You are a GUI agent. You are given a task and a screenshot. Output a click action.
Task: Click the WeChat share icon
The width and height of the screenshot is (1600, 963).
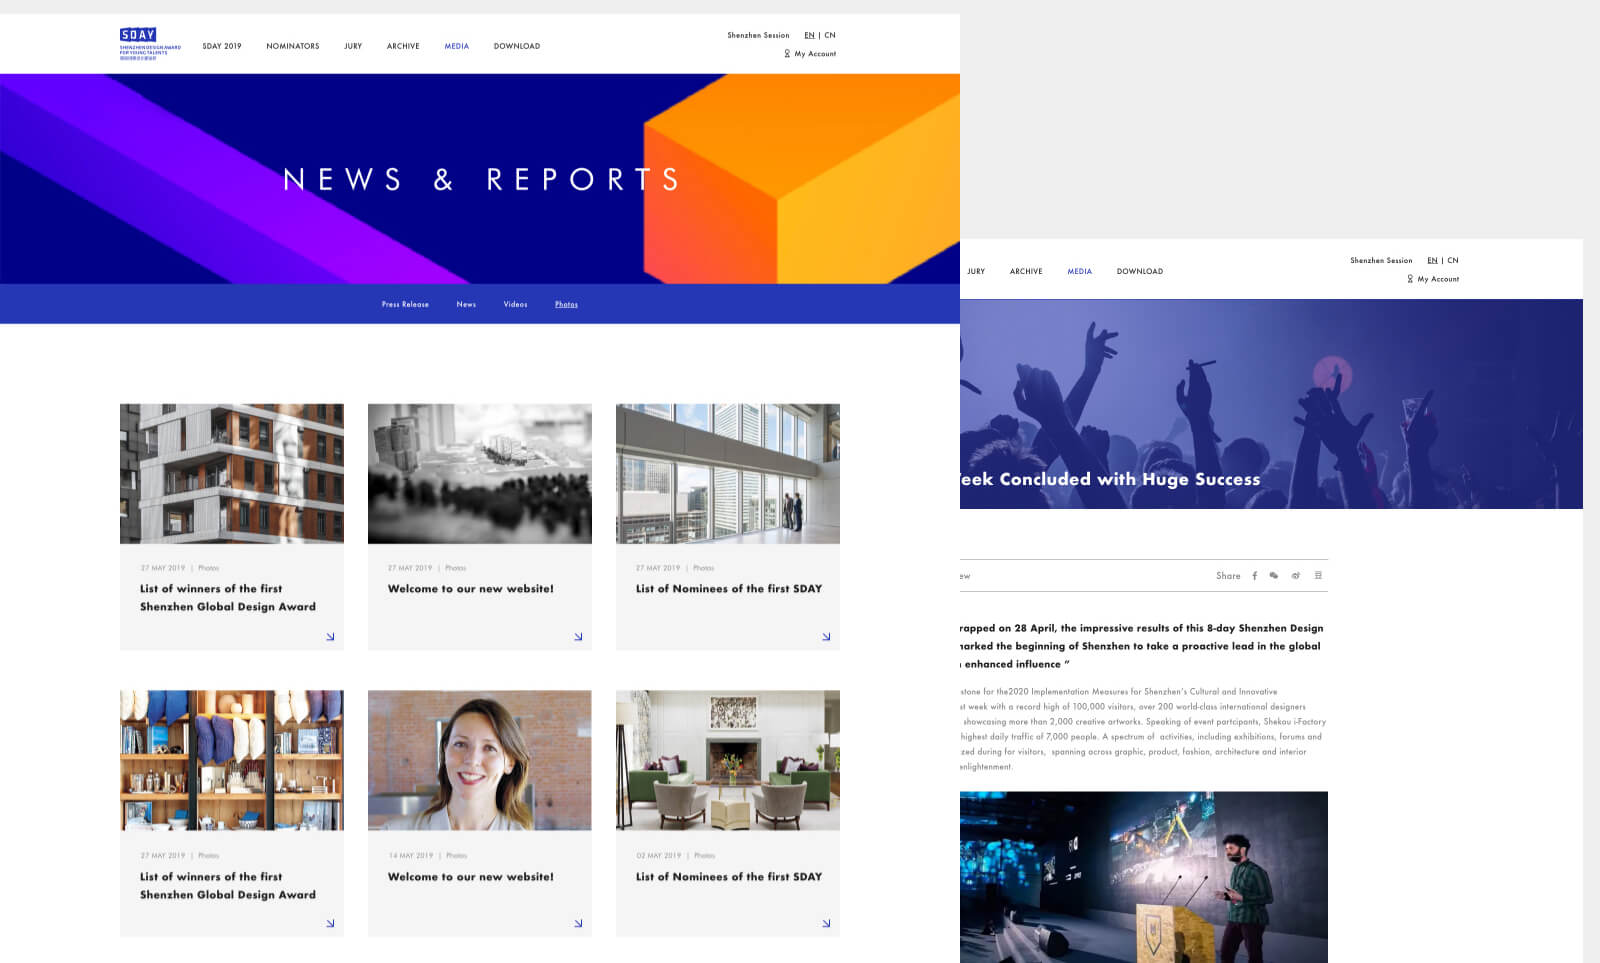pyautogui.click(x=1274, y=576)
